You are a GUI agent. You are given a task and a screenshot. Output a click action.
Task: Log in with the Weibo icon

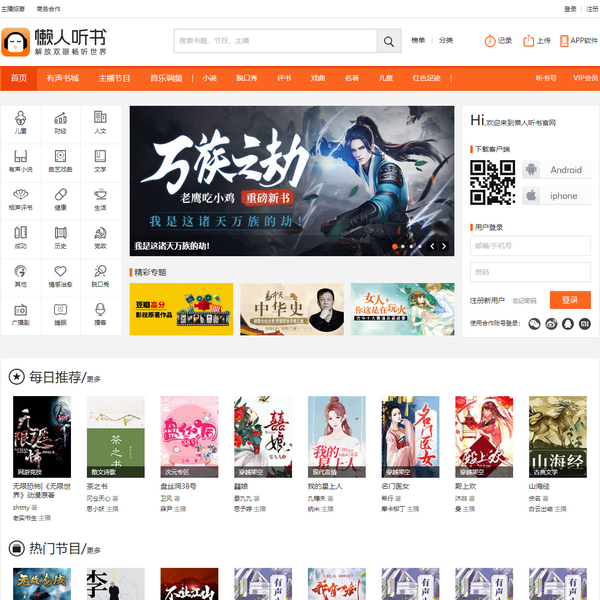pyautogui.click(x=550, y=323)
